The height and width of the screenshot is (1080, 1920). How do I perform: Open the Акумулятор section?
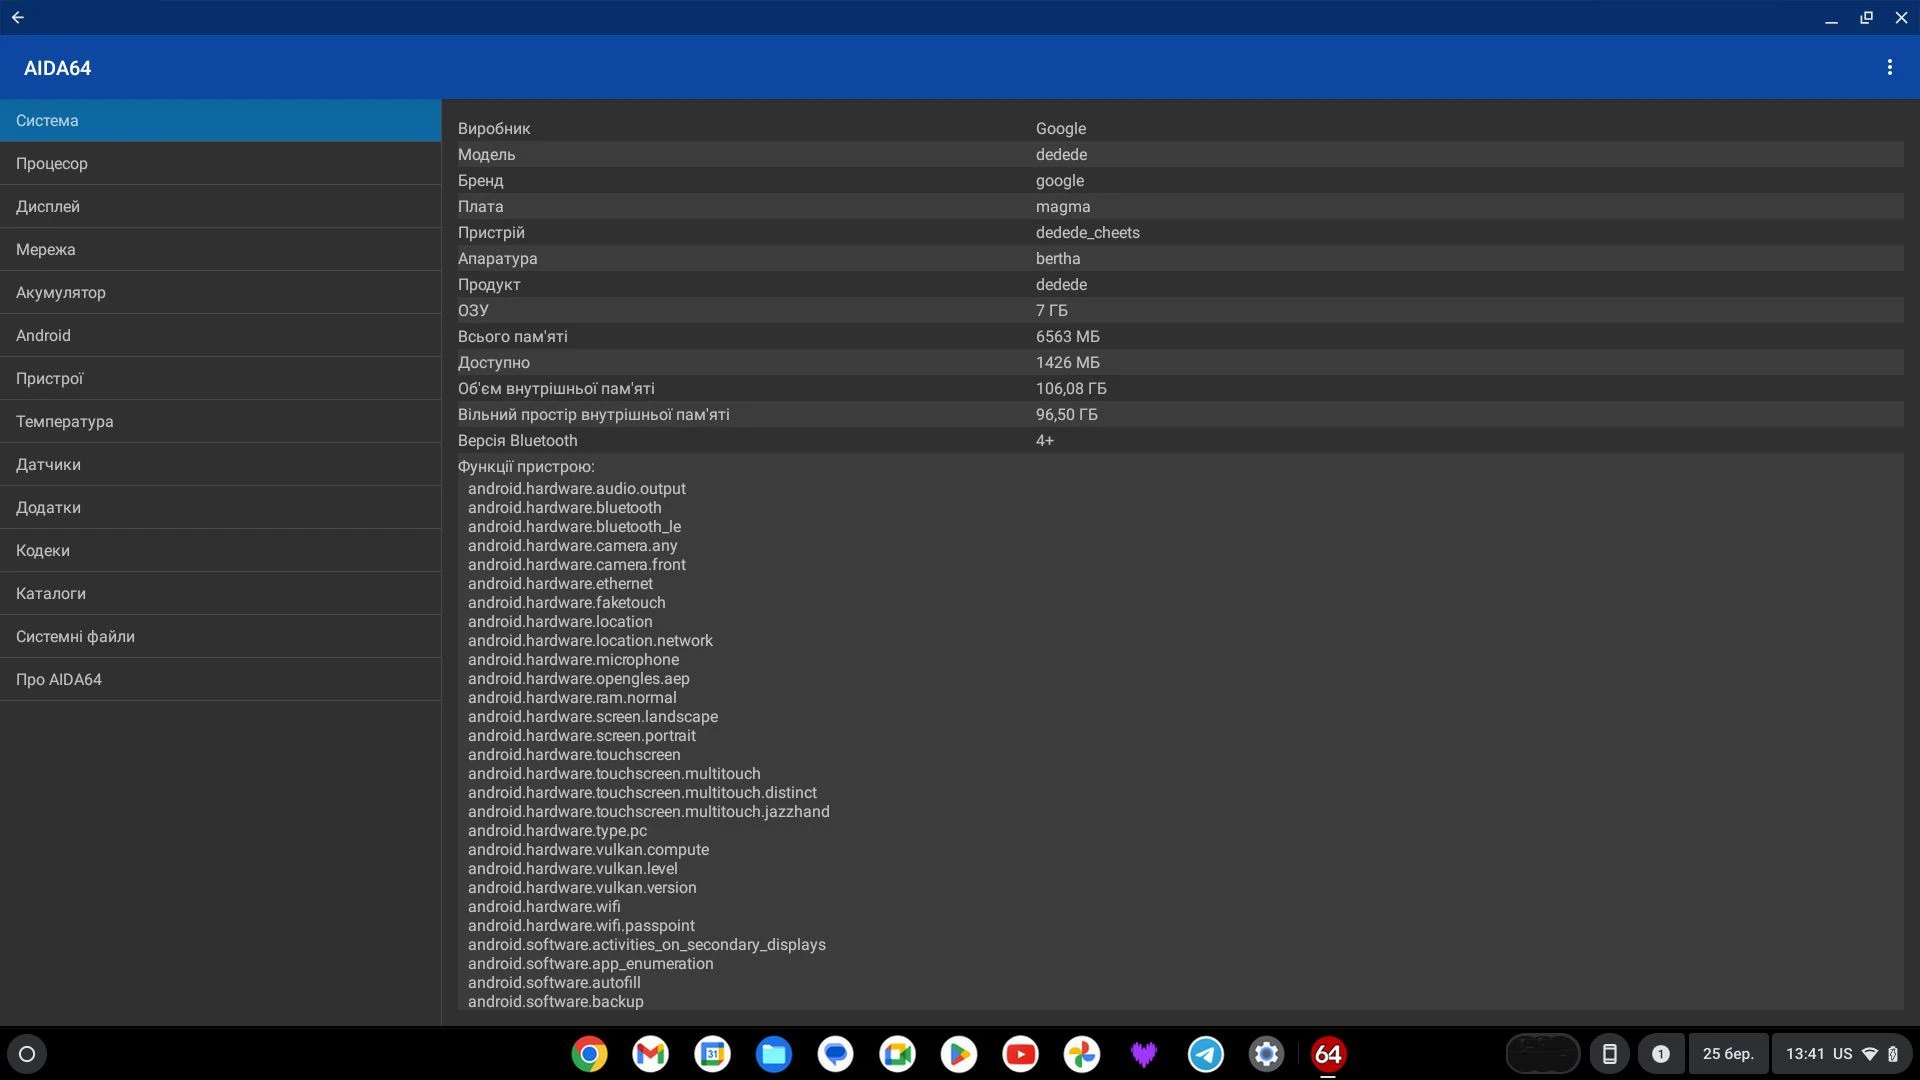coord(220,292)
